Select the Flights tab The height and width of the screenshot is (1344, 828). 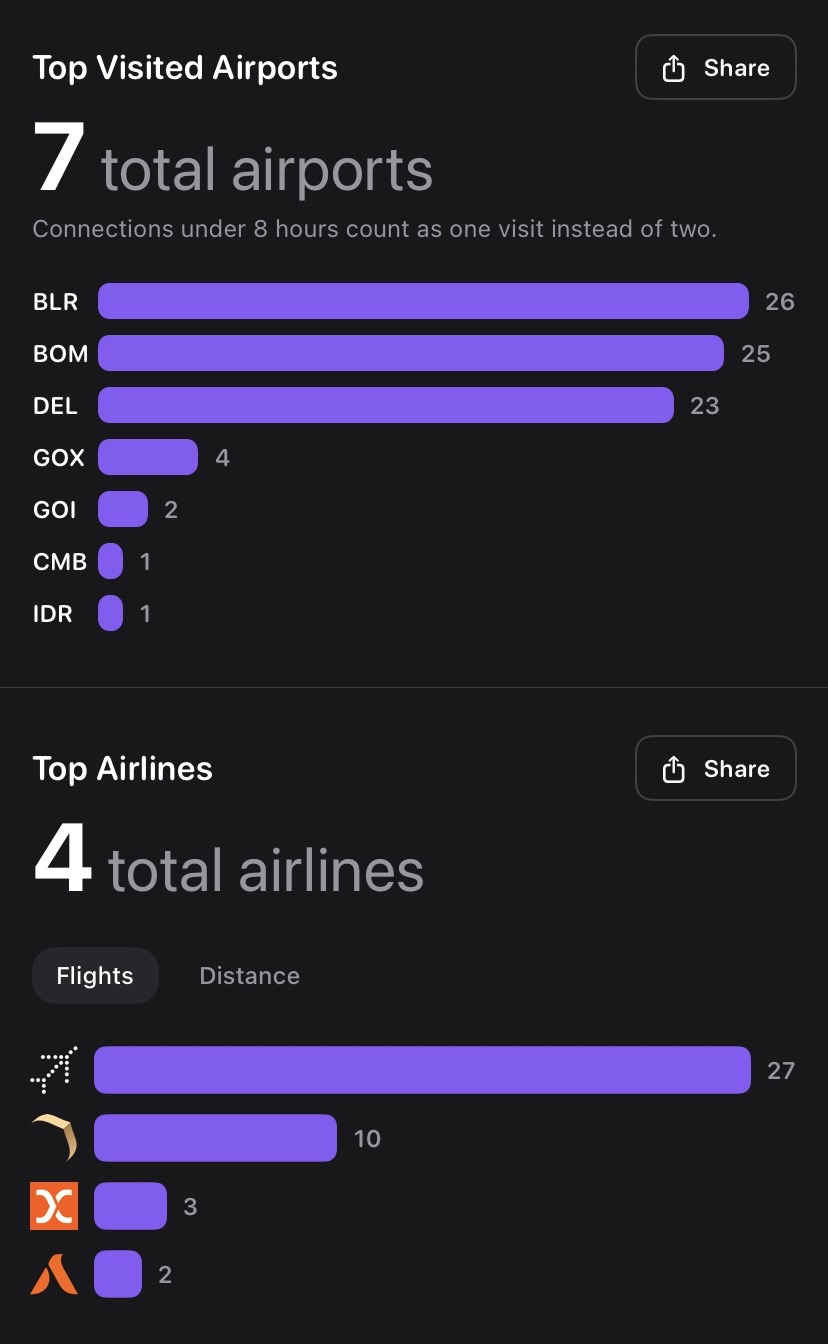point(95,976)
